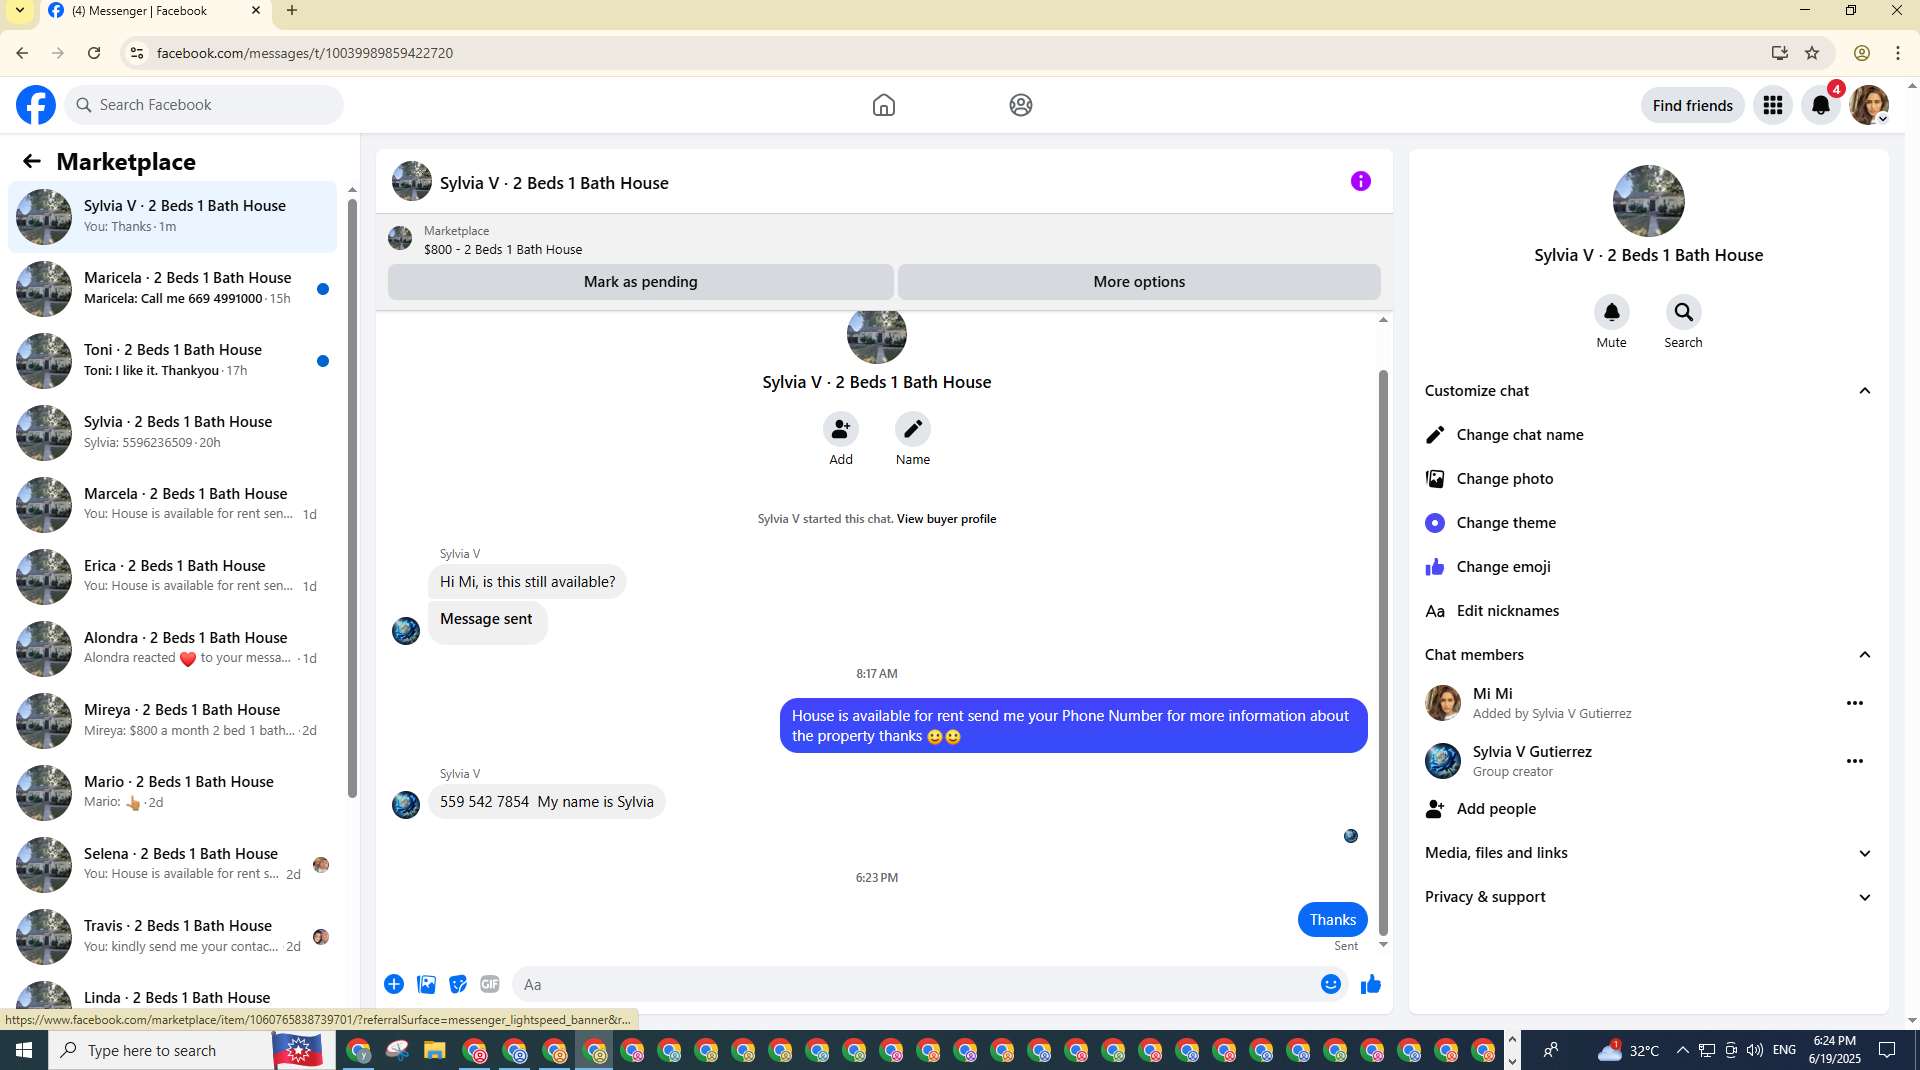This screenshot has width=1920, height=1070.
Task: Reload the Messenger page
Action: pyautogui.click(x=94, y=53)
